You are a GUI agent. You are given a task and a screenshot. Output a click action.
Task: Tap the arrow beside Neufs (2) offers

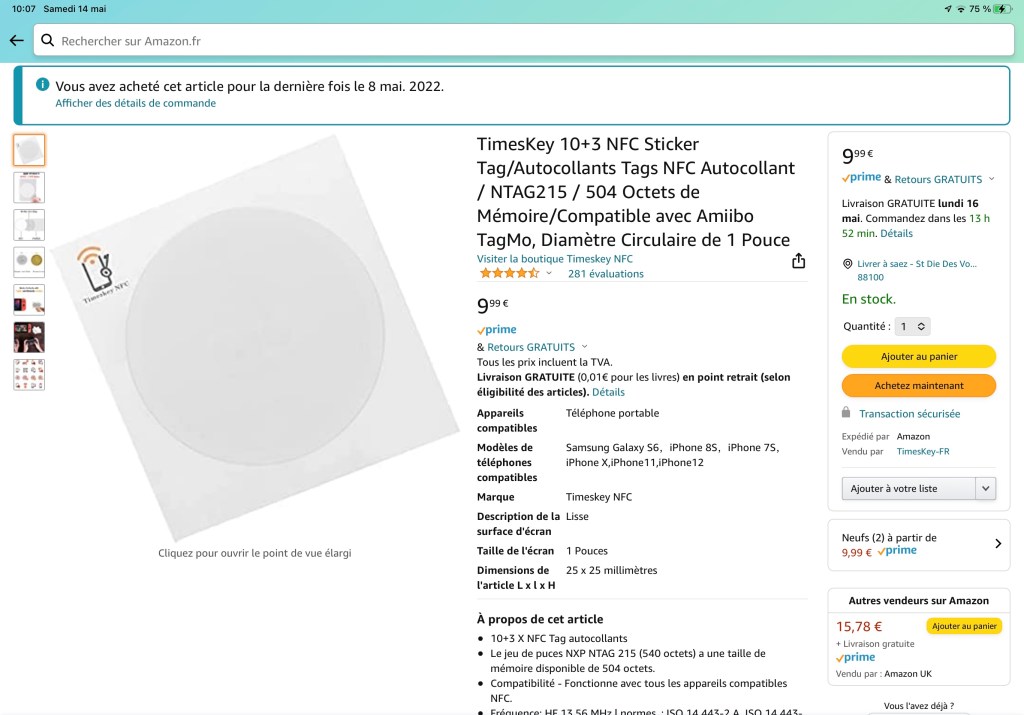997,544
